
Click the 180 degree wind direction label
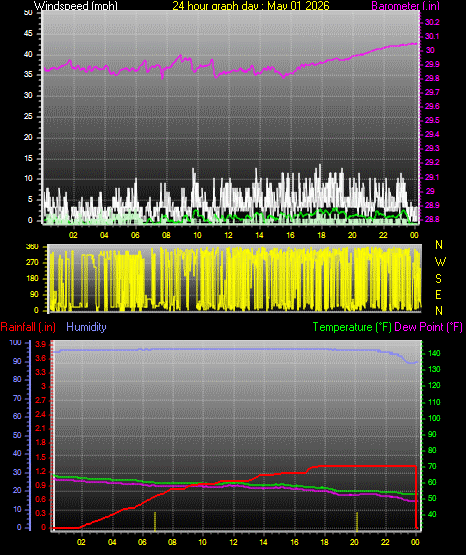32,279
